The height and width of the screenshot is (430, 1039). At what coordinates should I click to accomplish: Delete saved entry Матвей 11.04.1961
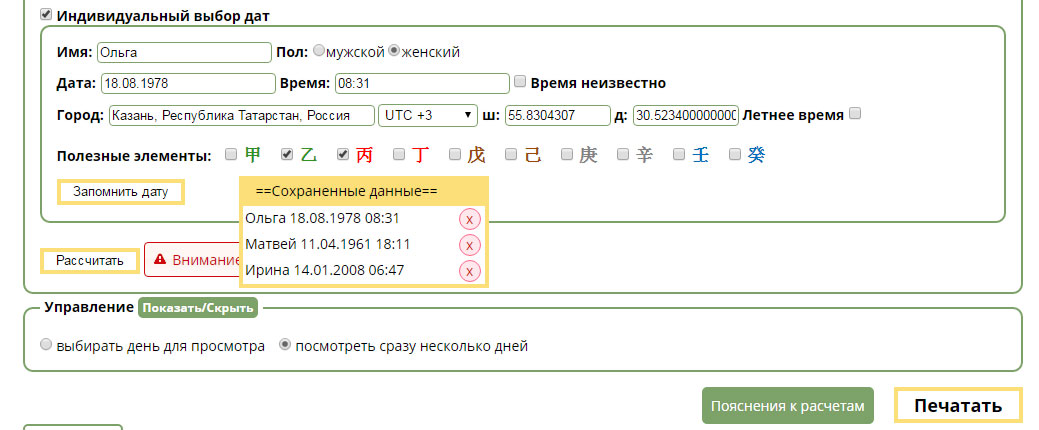(469, 245)
